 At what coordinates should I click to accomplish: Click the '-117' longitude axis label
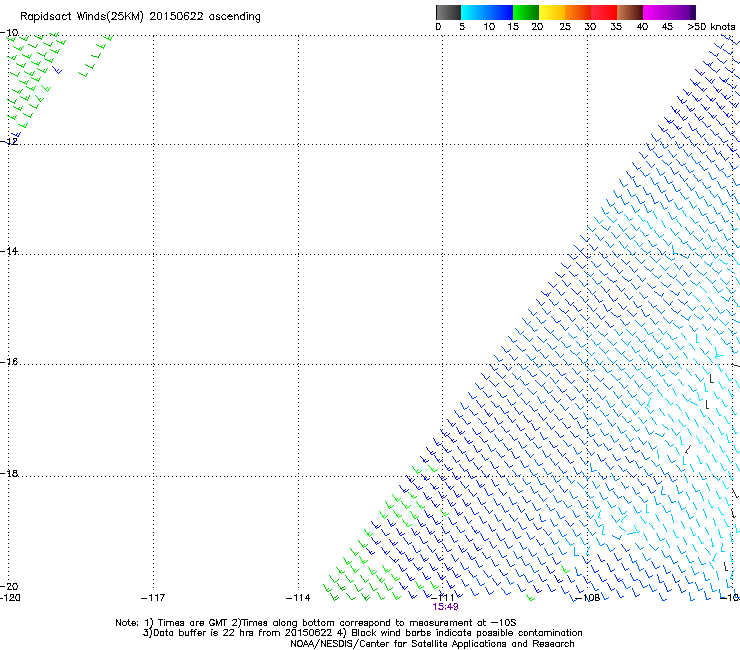coord(153,598)
